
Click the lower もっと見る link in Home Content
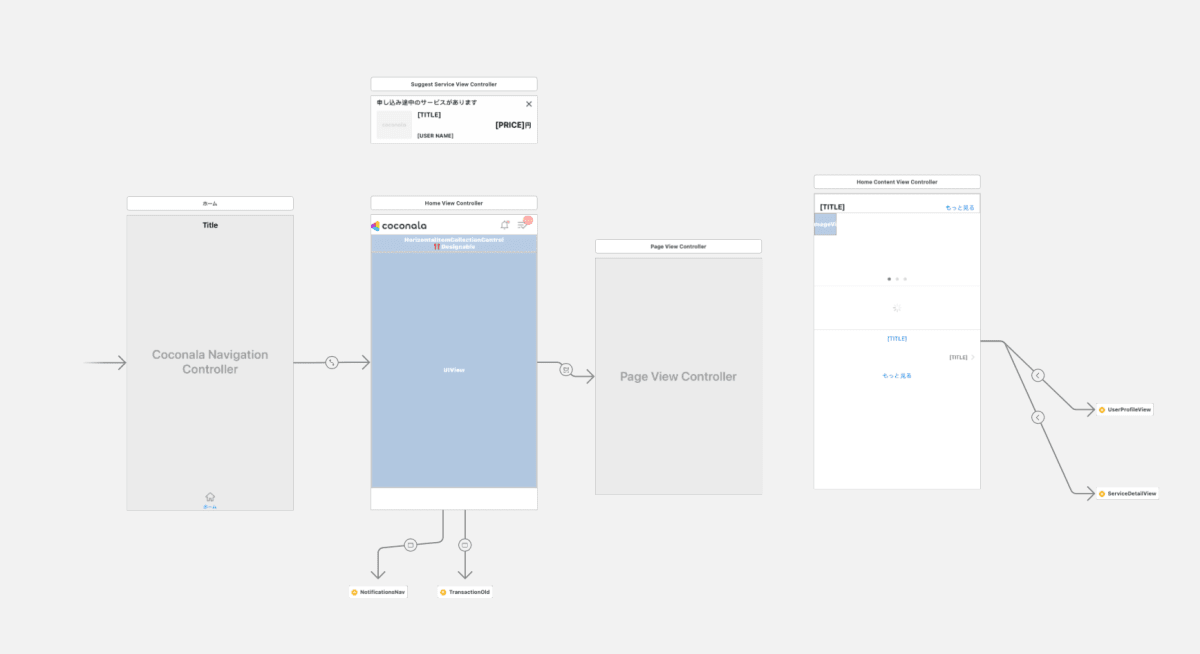pos(897,376)
